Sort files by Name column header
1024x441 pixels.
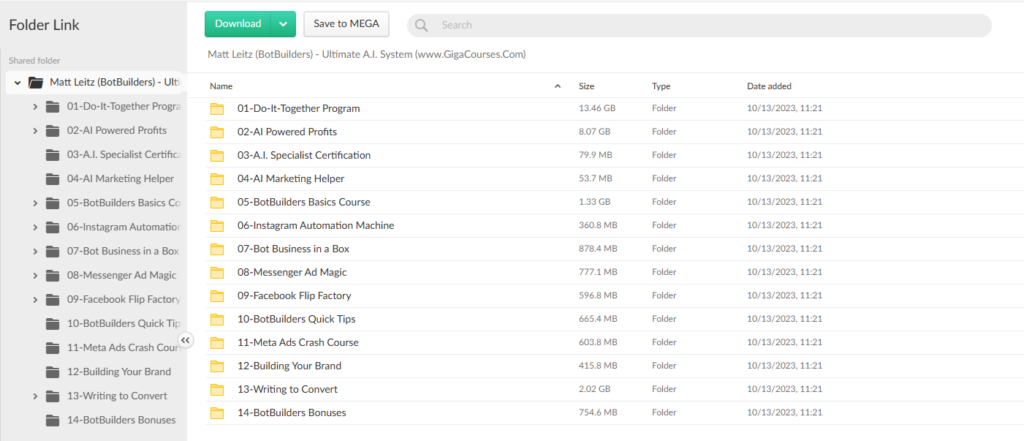[x=222, y=86]
